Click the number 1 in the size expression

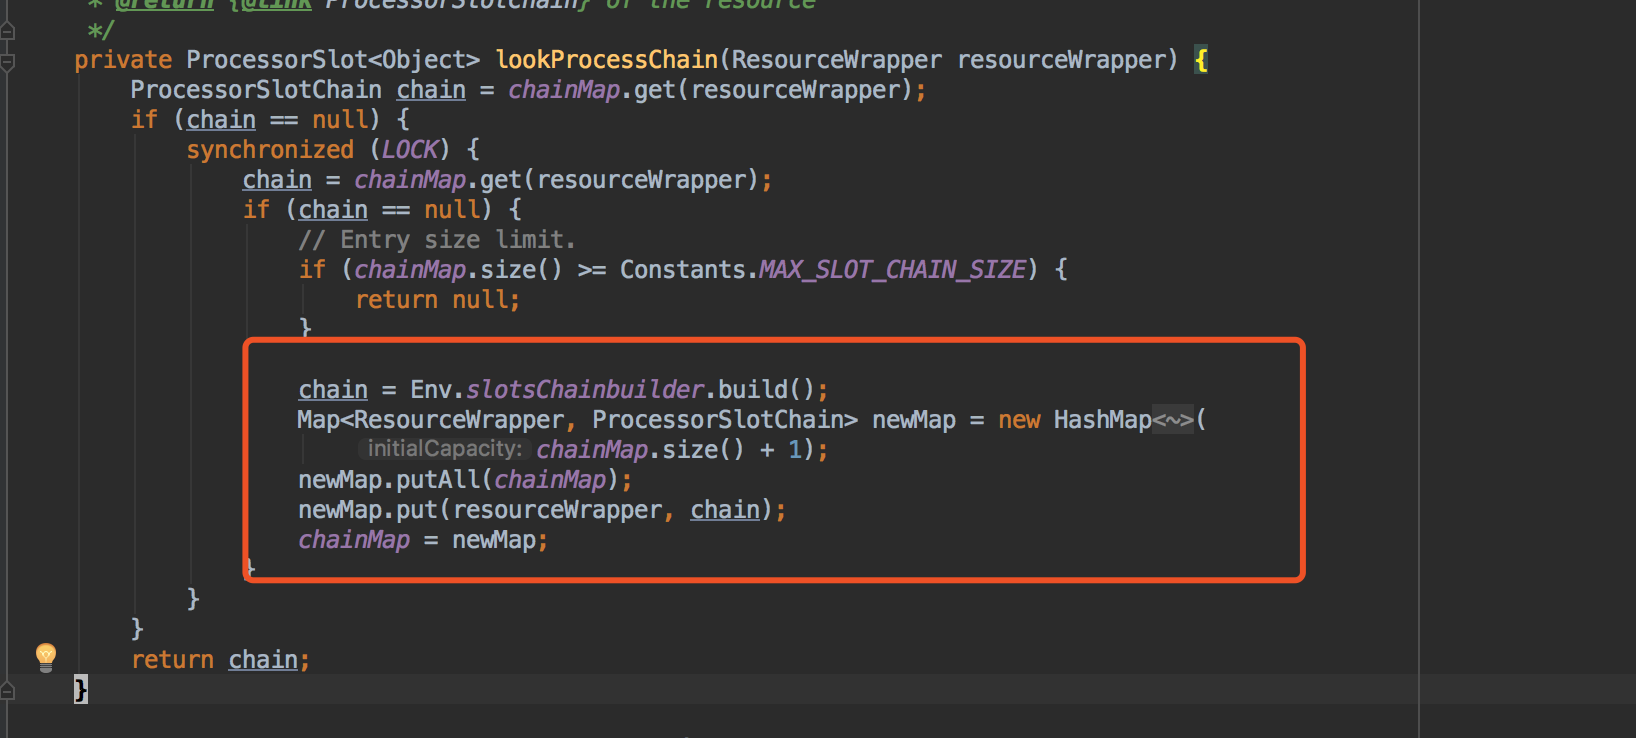(x=795, y=450)
